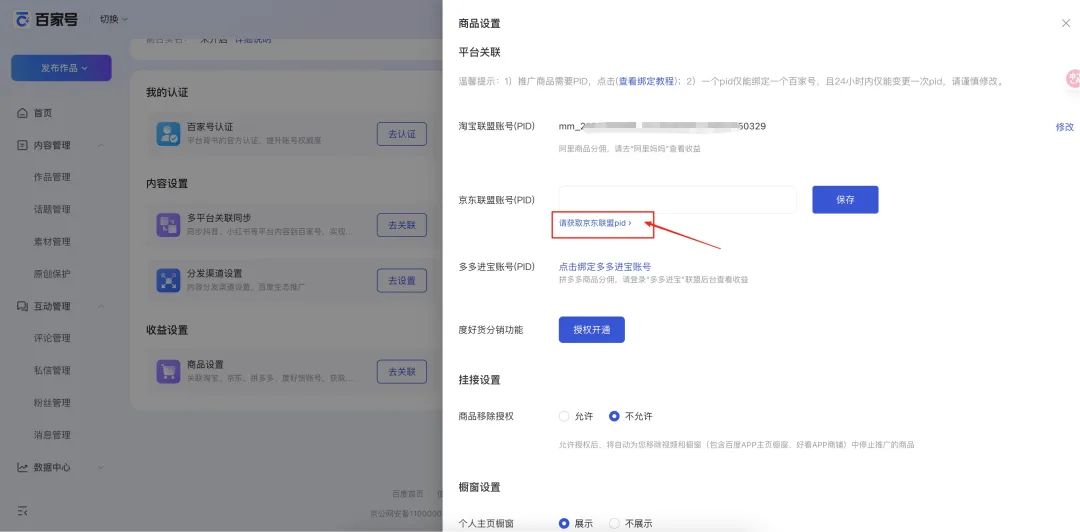Click the 百家号认证 badge icon
Screen dimensions: 1080x532
tap(168, 134)
